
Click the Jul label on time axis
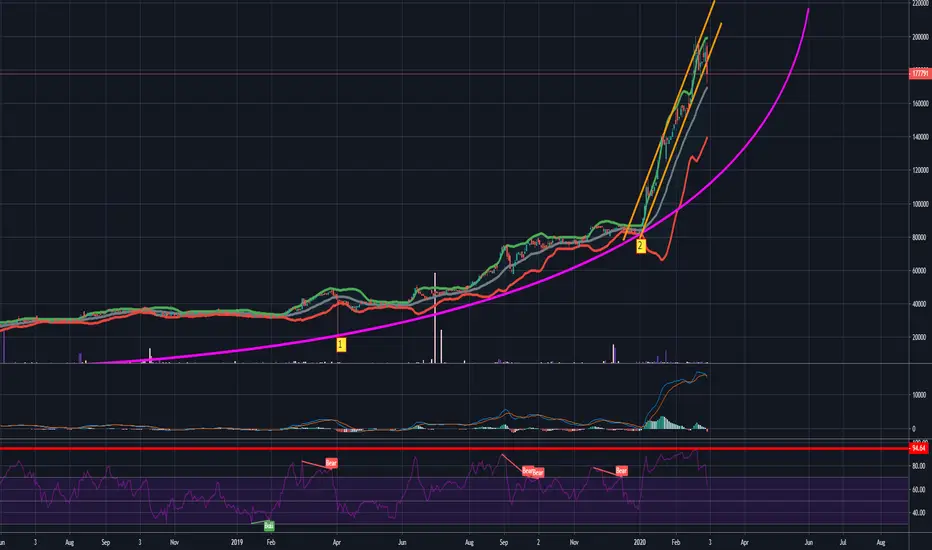843,542
